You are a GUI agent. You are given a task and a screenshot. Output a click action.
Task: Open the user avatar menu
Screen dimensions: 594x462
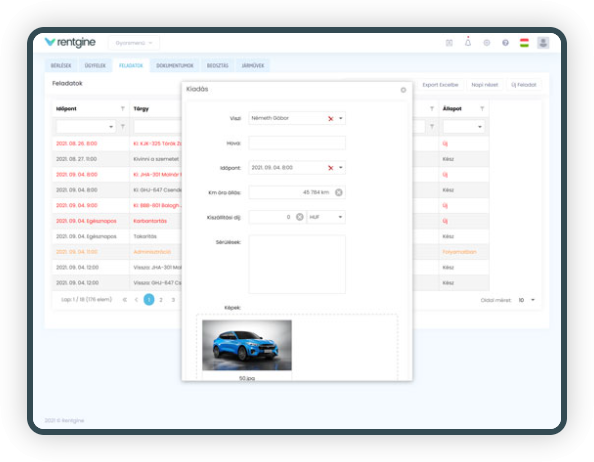coord(543,42)
